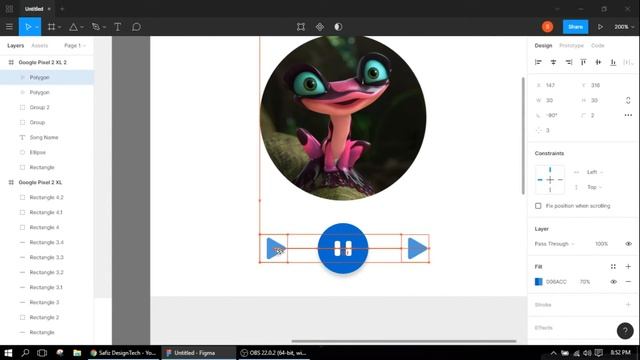Click the Align vertical centers icon
The width and height of the screenshot is (640, 360).
[598, 62]
